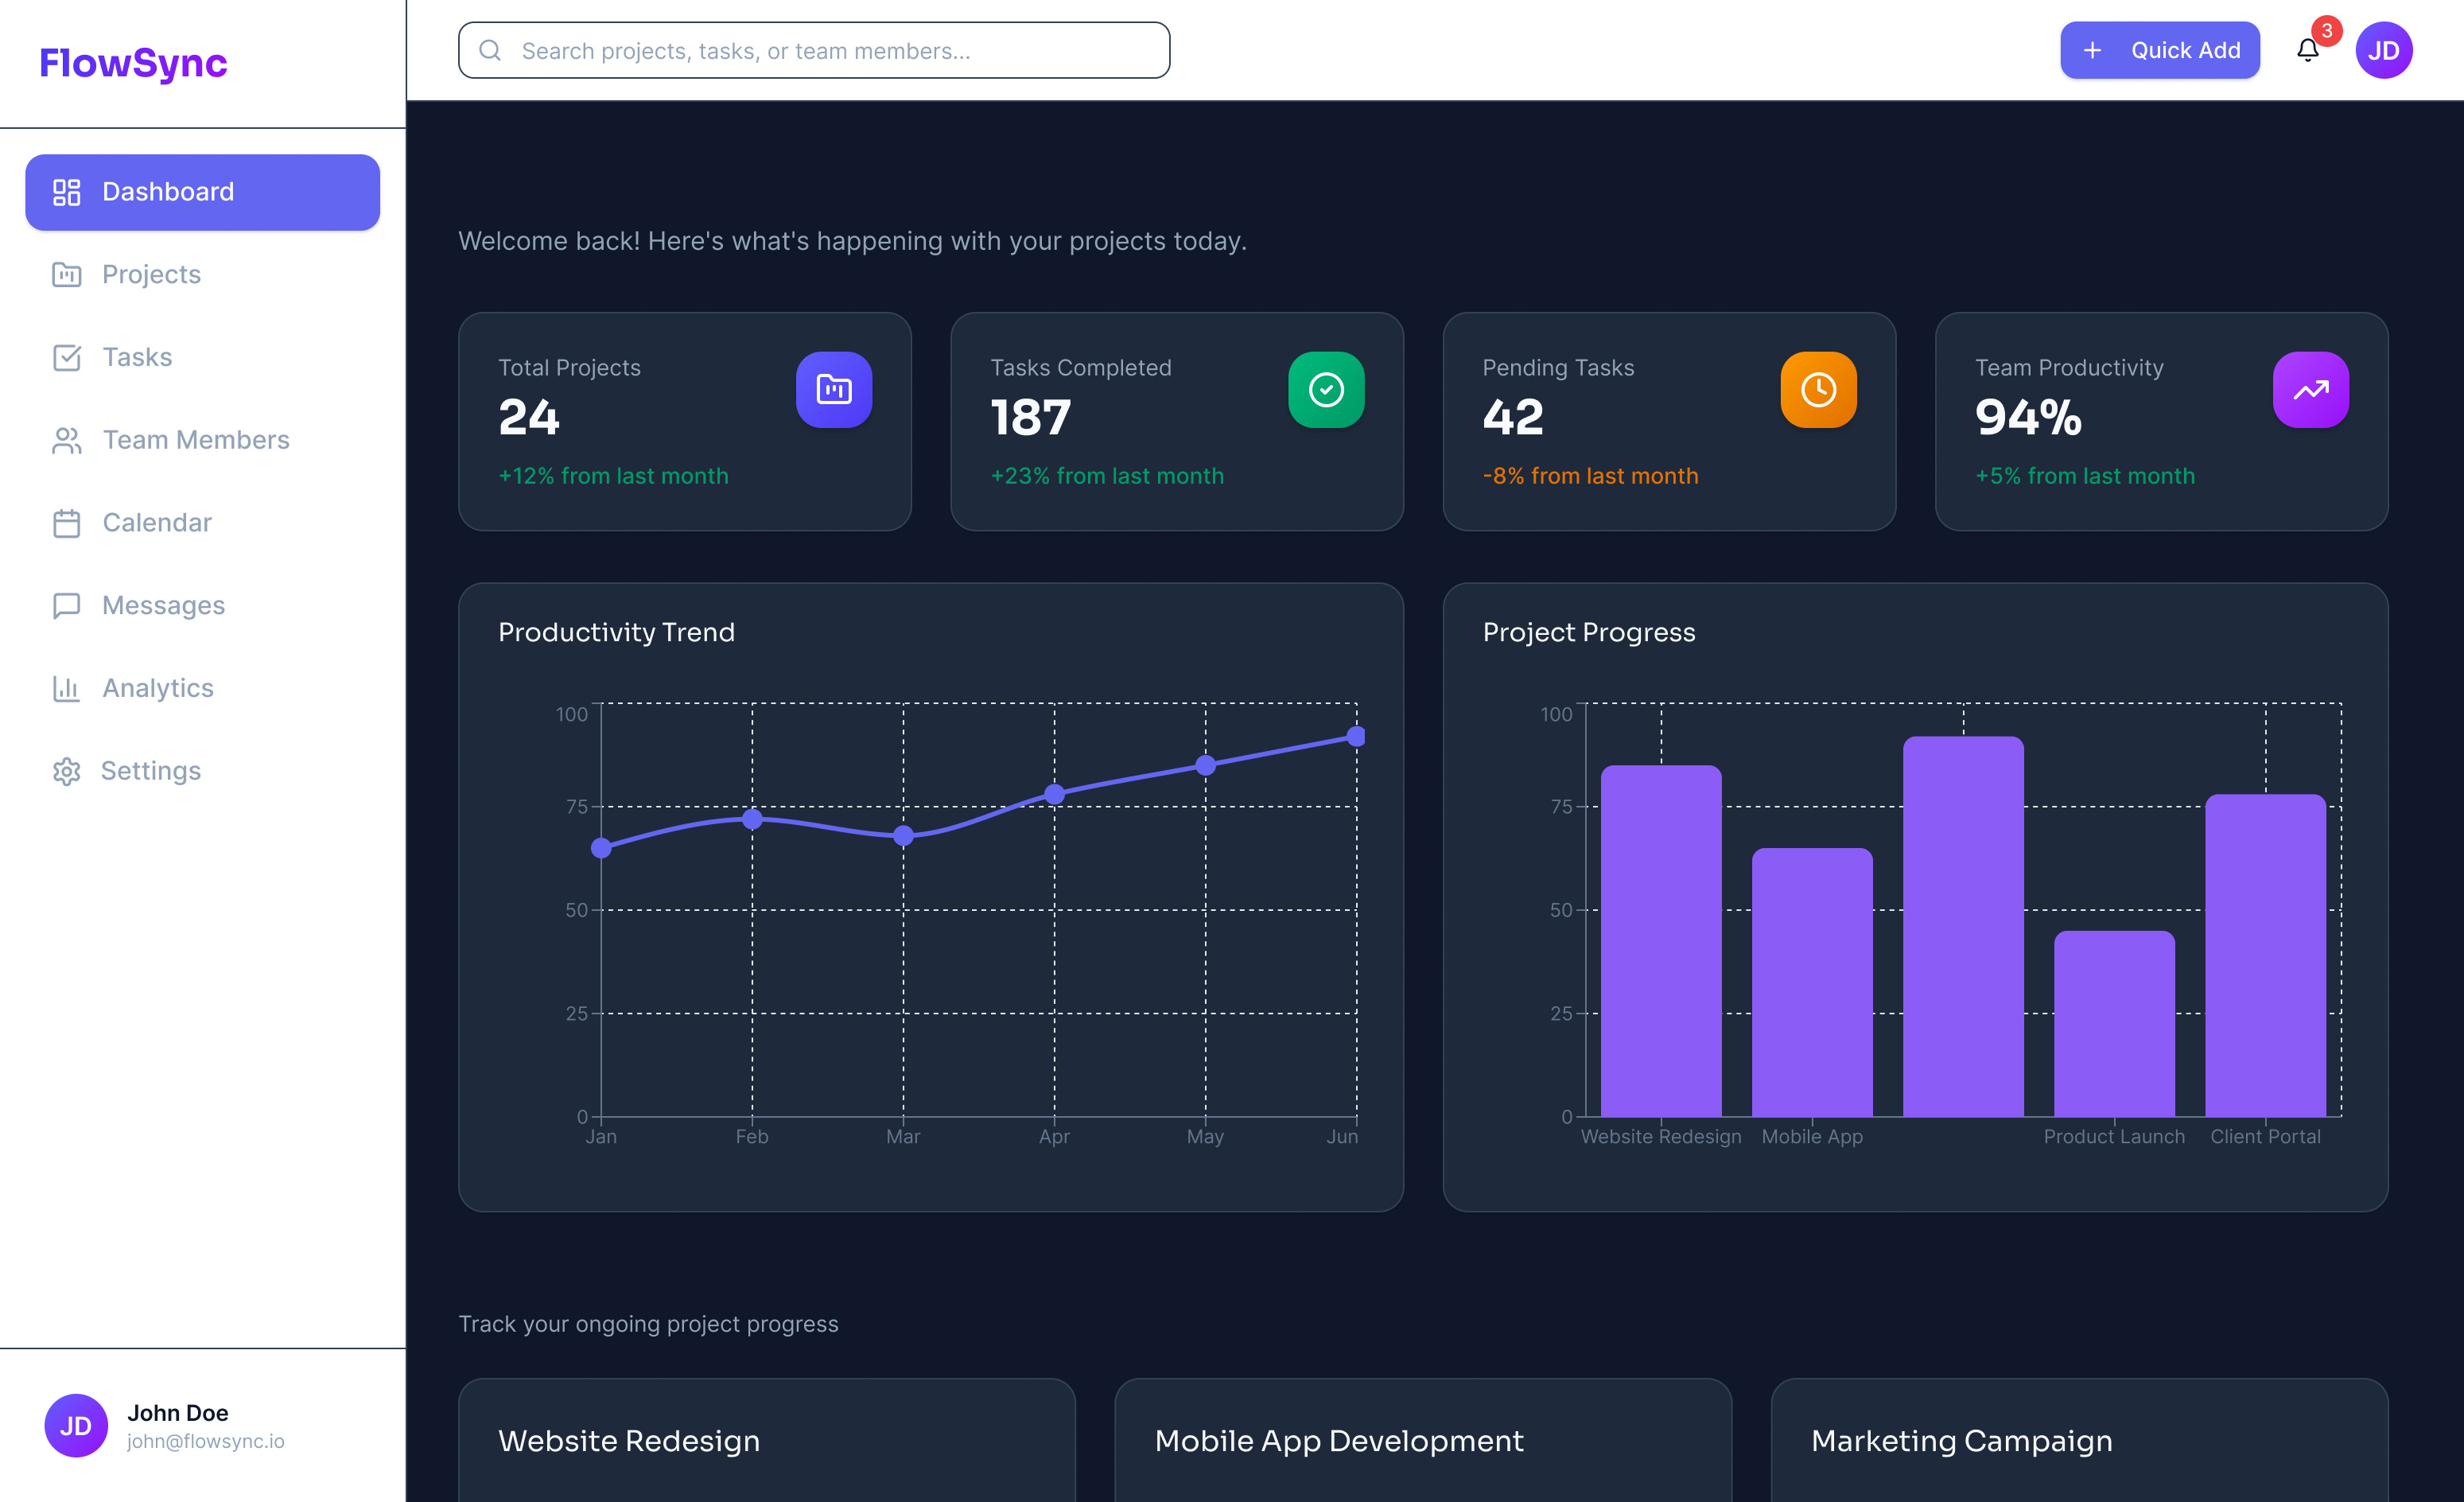Open the Dashboard sidebar item
The width and height of the screenshot is (2464, 1502).
(x=202, y=192)
